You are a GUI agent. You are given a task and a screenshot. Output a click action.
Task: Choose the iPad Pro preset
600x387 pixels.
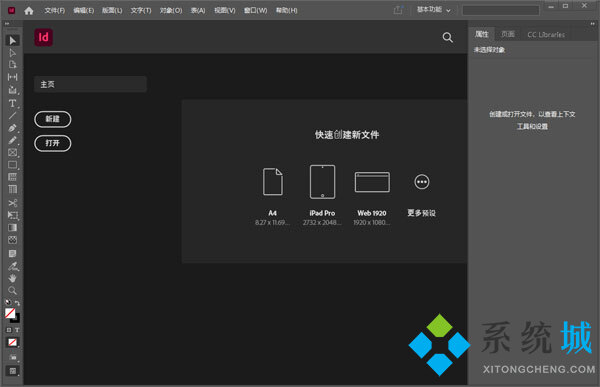click(x=322, y=196)
